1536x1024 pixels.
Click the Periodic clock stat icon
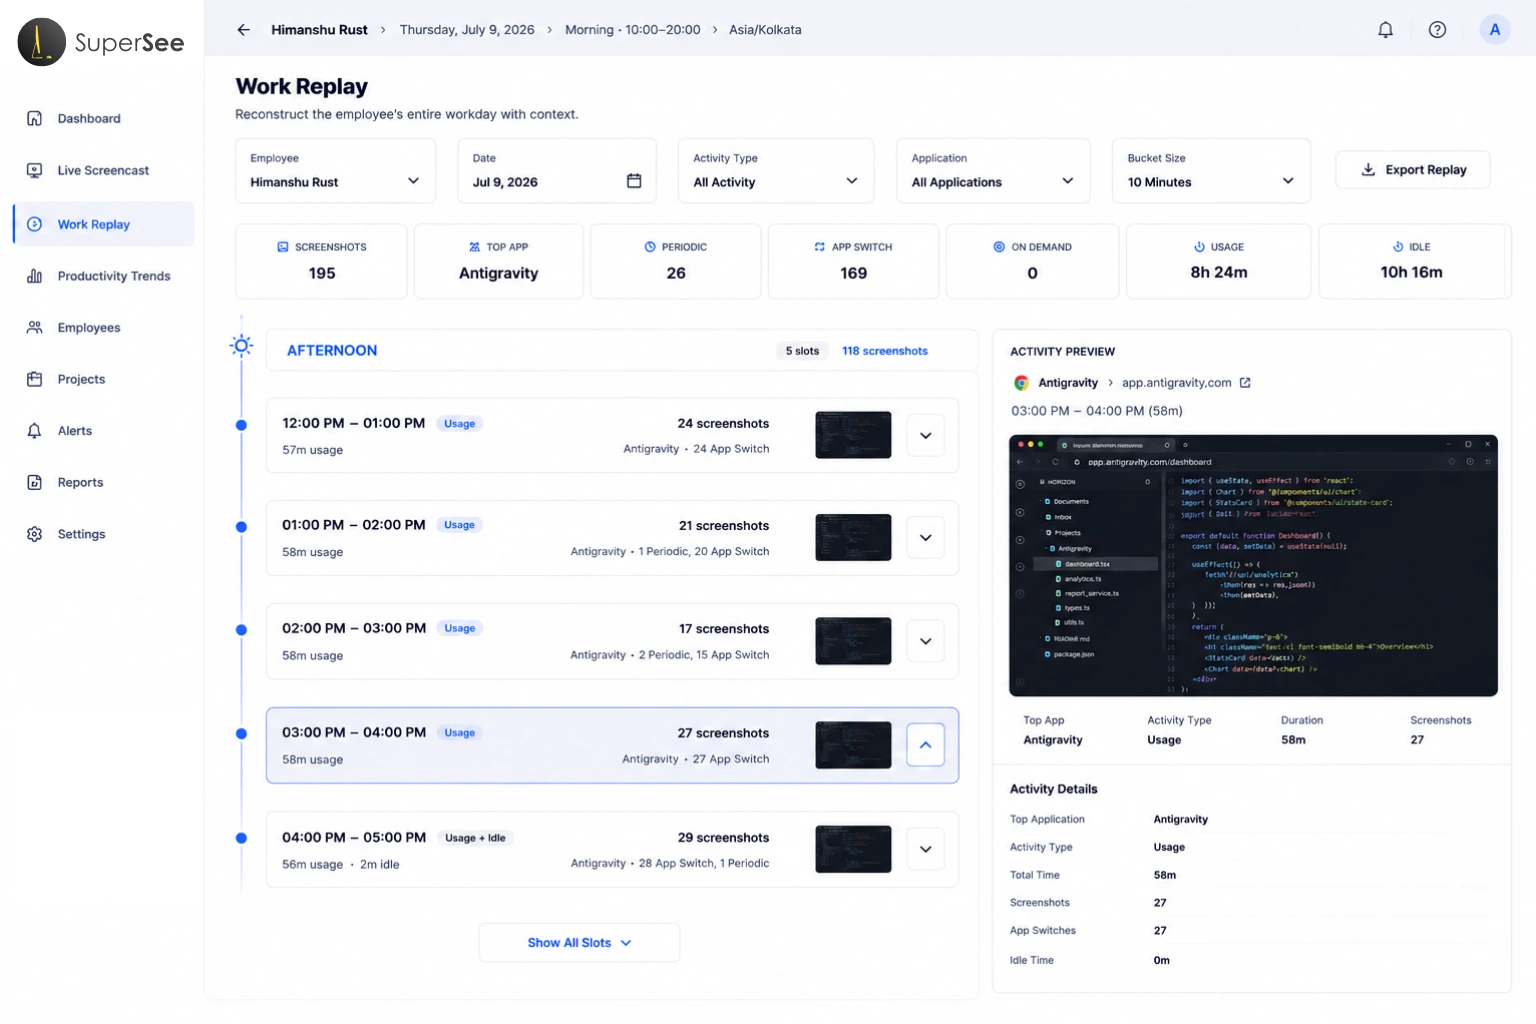click(650, 247)
